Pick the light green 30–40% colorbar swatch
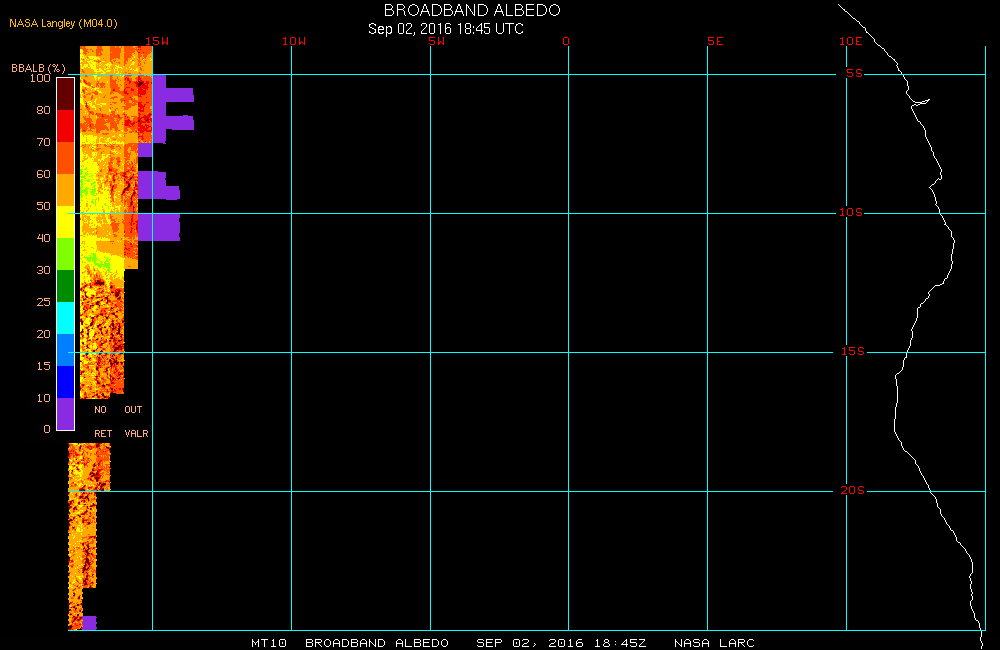 pyautogui.click(x=66, y=253)
